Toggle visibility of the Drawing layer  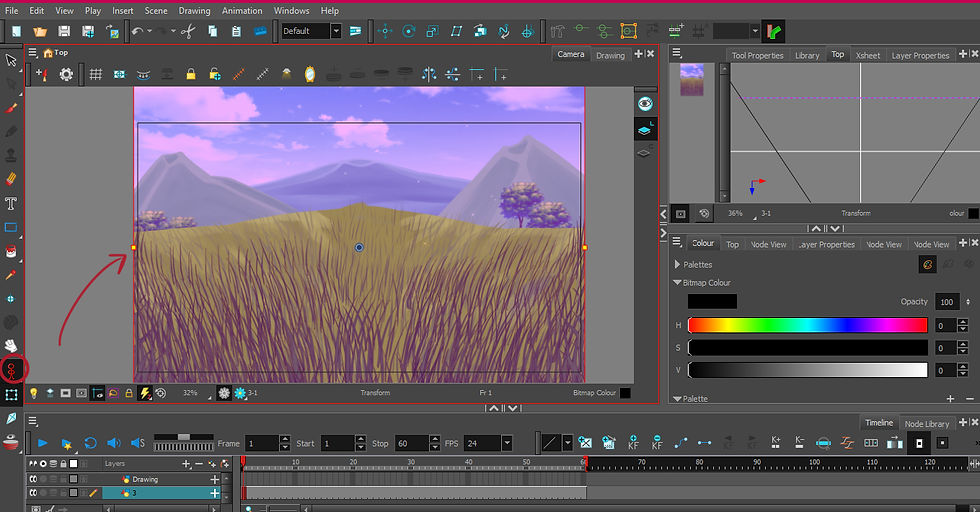[x=33, y=479]
